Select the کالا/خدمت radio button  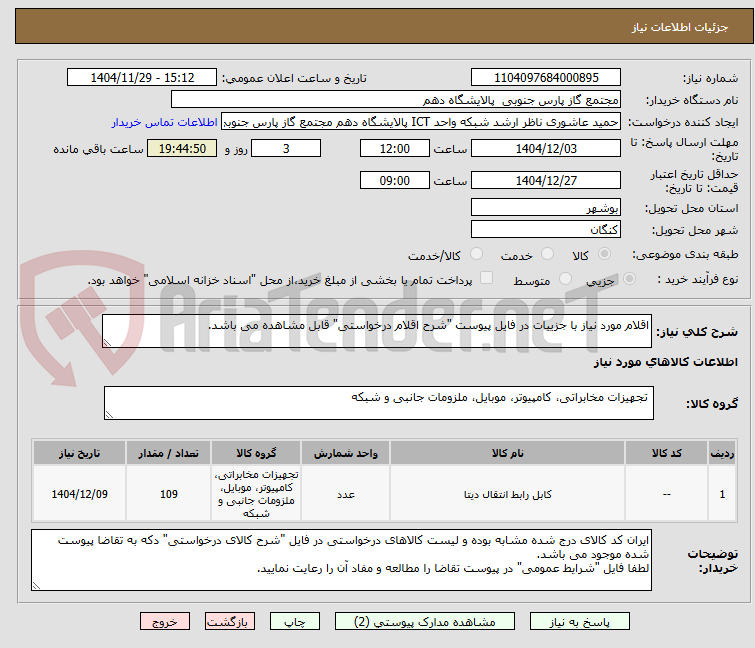tap(476, 253)
